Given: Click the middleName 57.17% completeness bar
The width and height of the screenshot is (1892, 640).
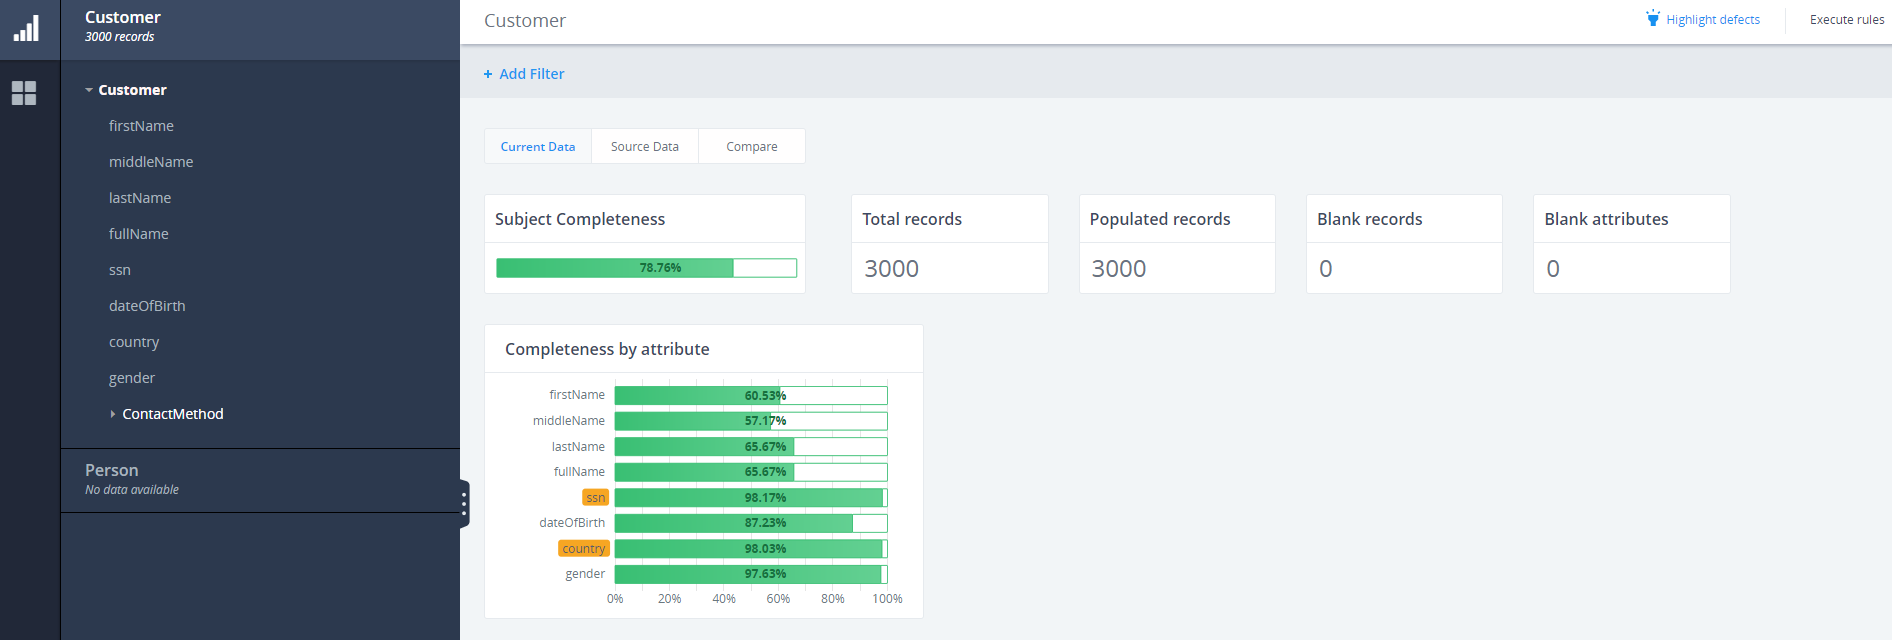Looking at the screenshot, I should point(751,421).
